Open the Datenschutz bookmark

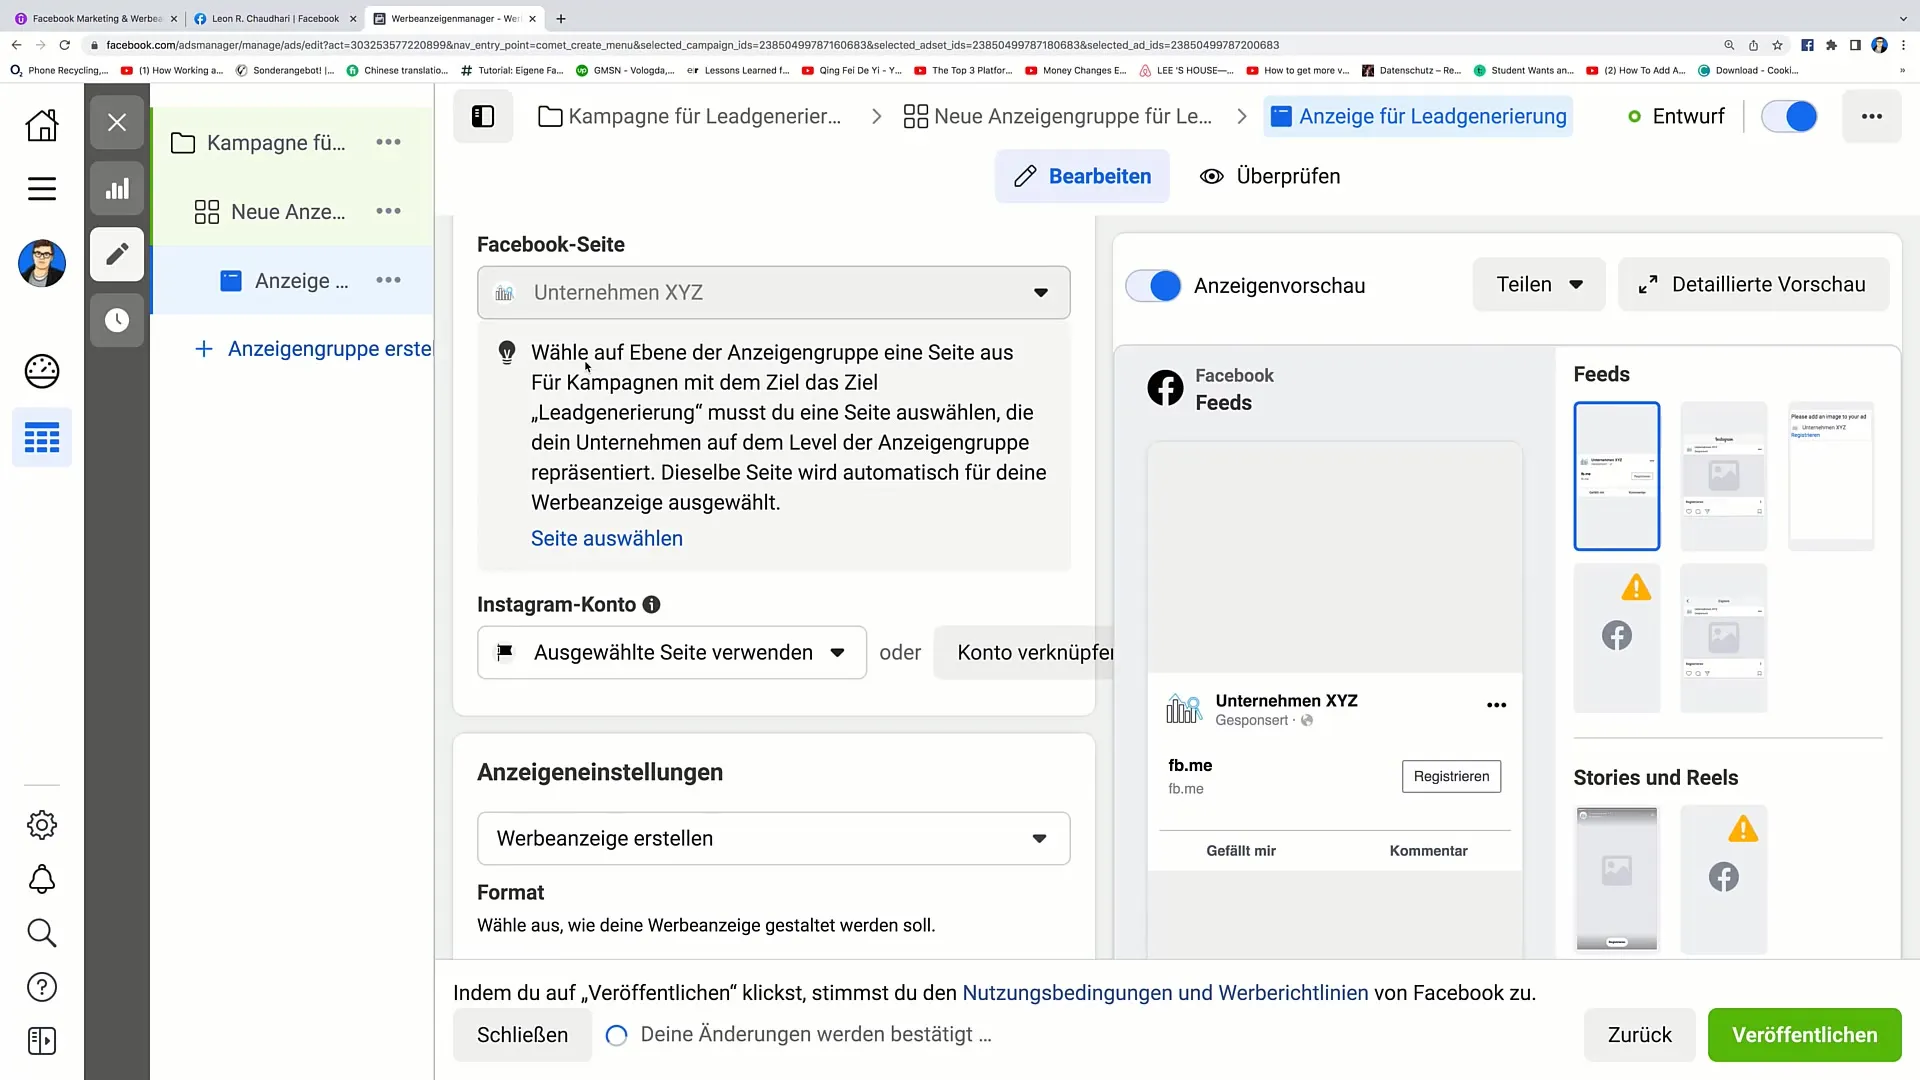pyautogui.click(x=1411, y=70)
